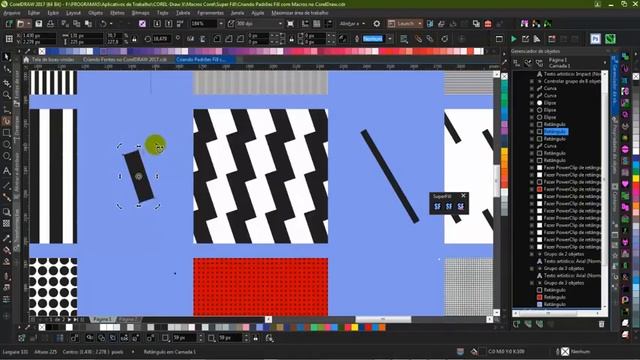Select the Pick tool in toolbox
Screen dimensions: 640x360
(7, 57)
